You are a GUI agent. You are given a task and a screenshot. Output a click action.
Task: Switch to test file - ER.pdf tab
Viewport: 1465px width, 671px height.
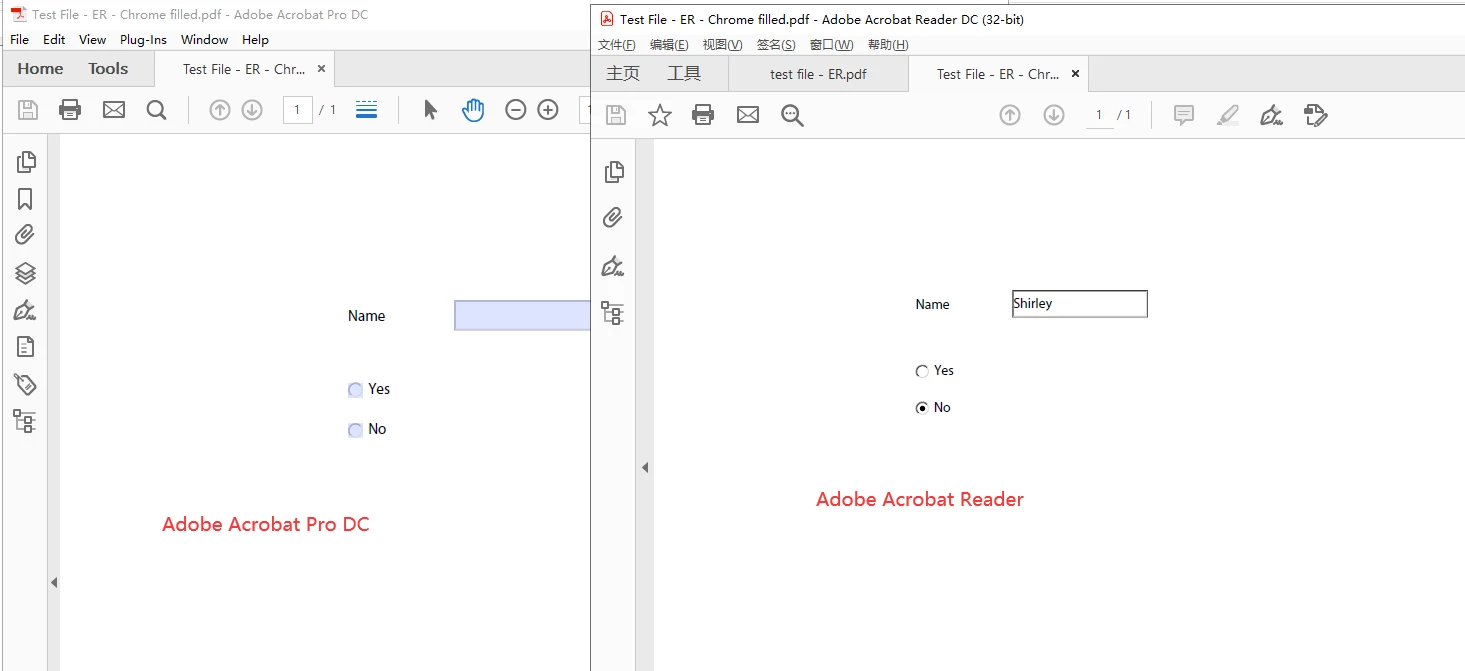tap(818, 74)
